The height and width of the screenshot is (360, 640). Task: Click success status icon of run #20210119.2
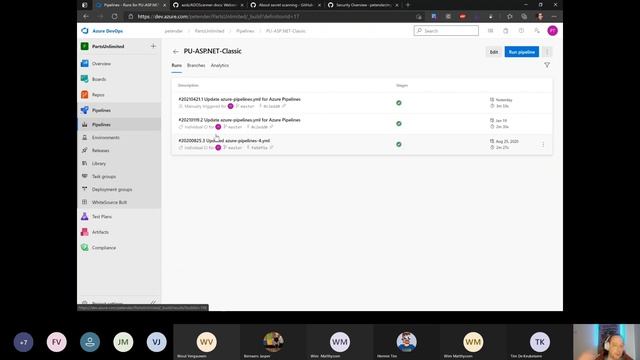click(399, 124)
